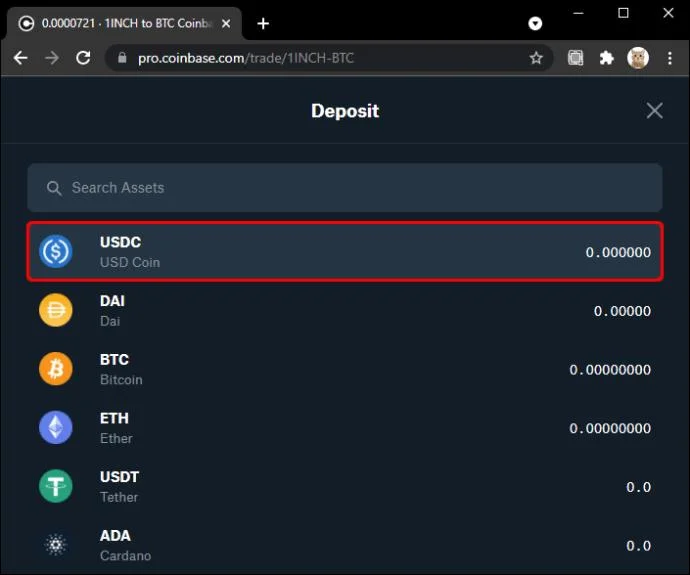Click the Bitcoin logo icon

[55, 369]
